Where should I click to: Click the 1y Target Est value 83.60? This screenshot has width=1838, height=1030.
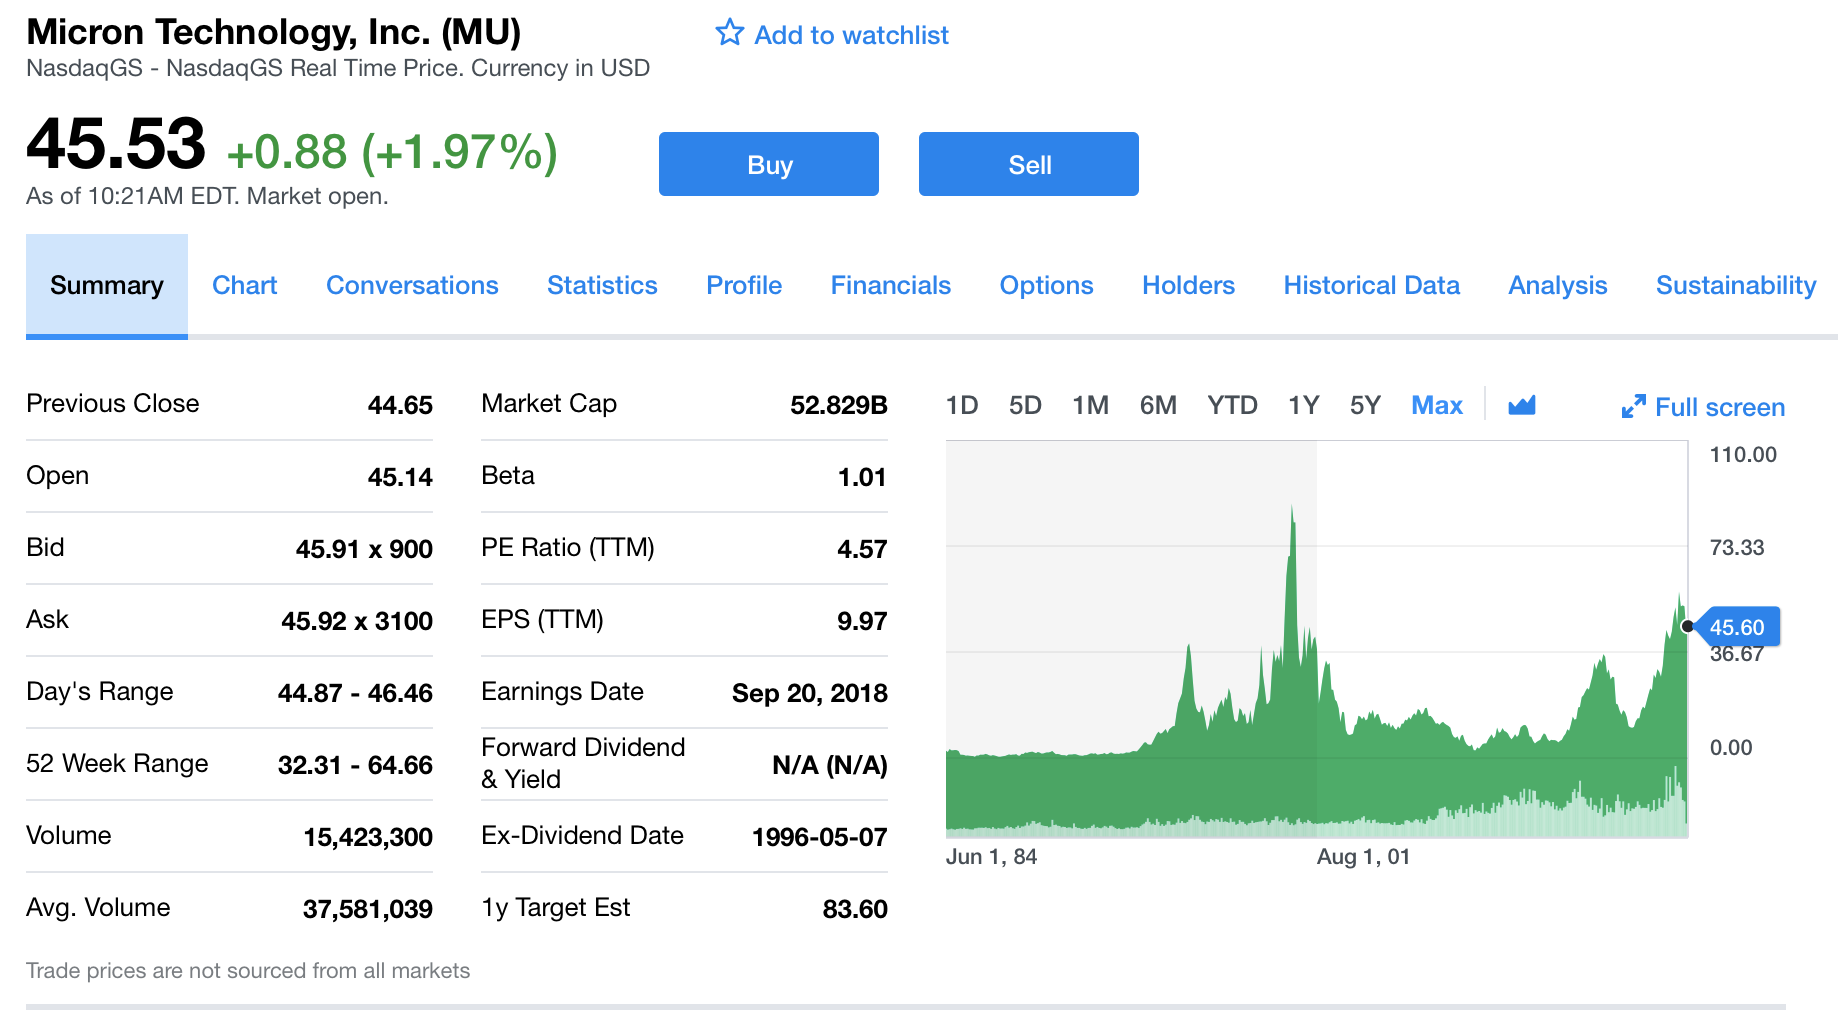(x=855, y=909)
